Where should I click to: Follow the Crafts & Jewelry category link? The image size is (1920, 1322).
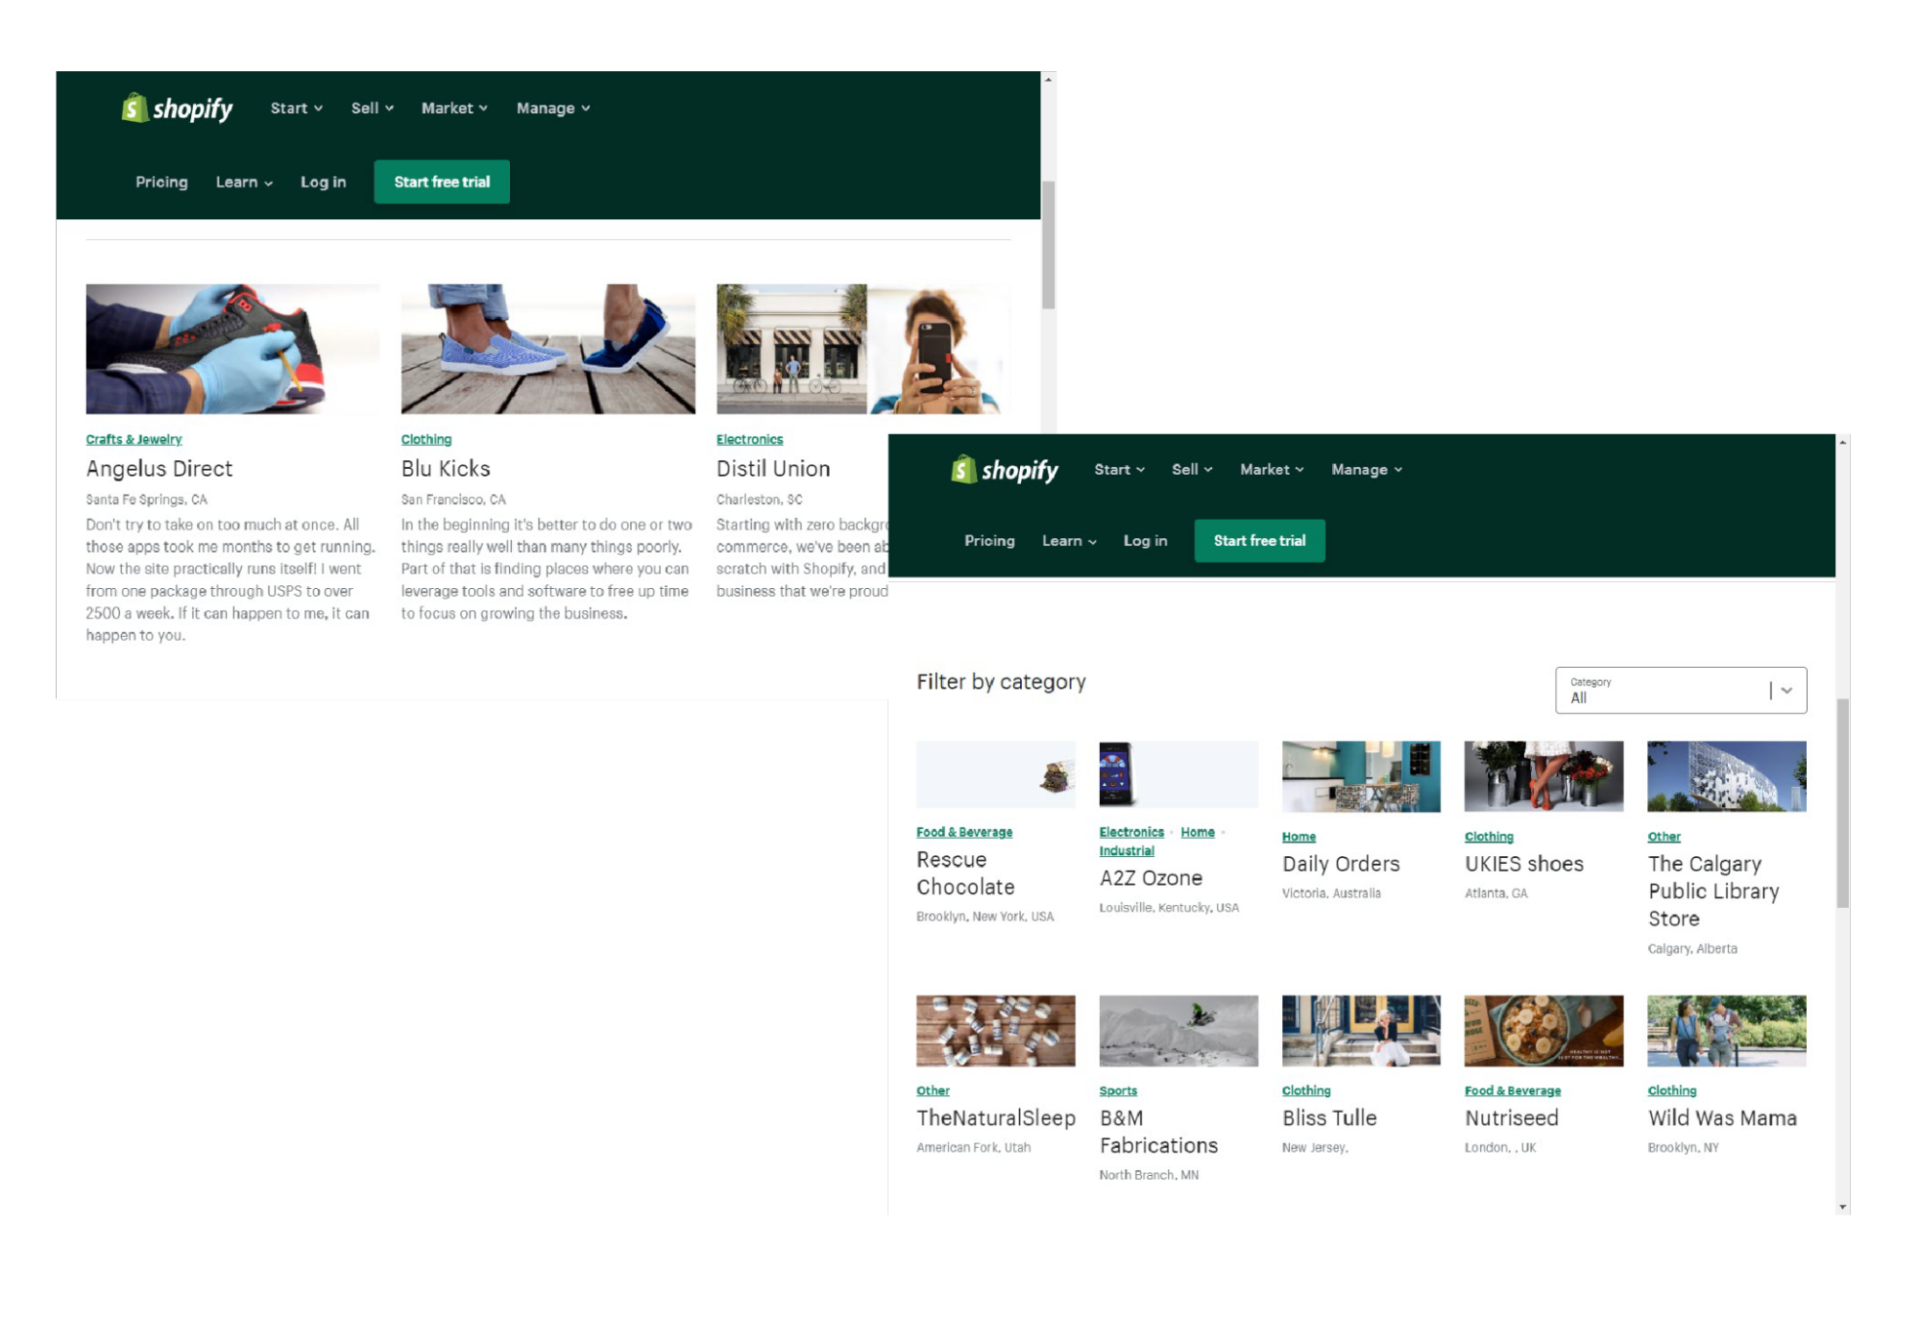click(134, 439)
